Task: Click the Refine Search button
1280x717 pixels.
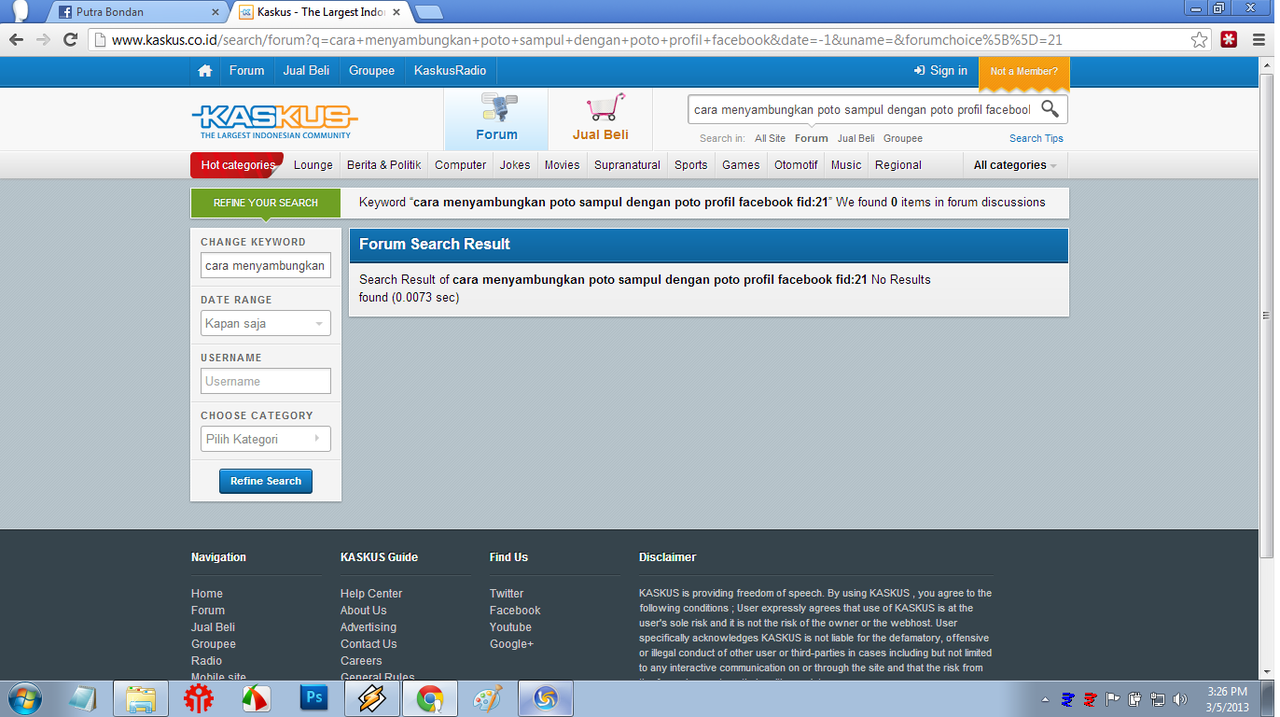Action: pyautogui.click(x=266, y=481)
